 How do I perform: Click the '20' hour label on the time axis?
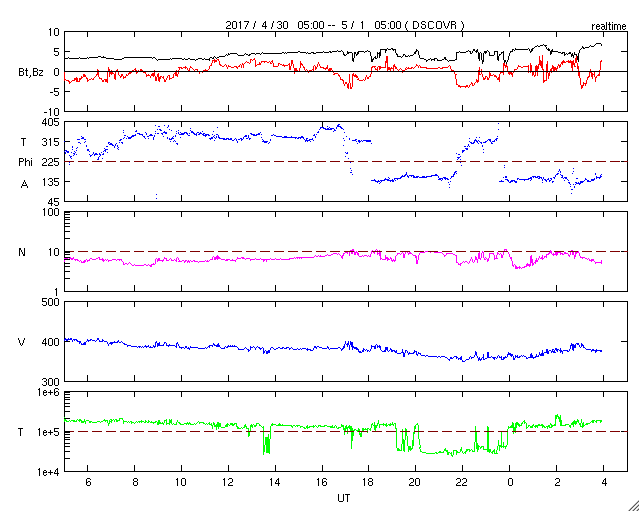(x=416, y=482)
